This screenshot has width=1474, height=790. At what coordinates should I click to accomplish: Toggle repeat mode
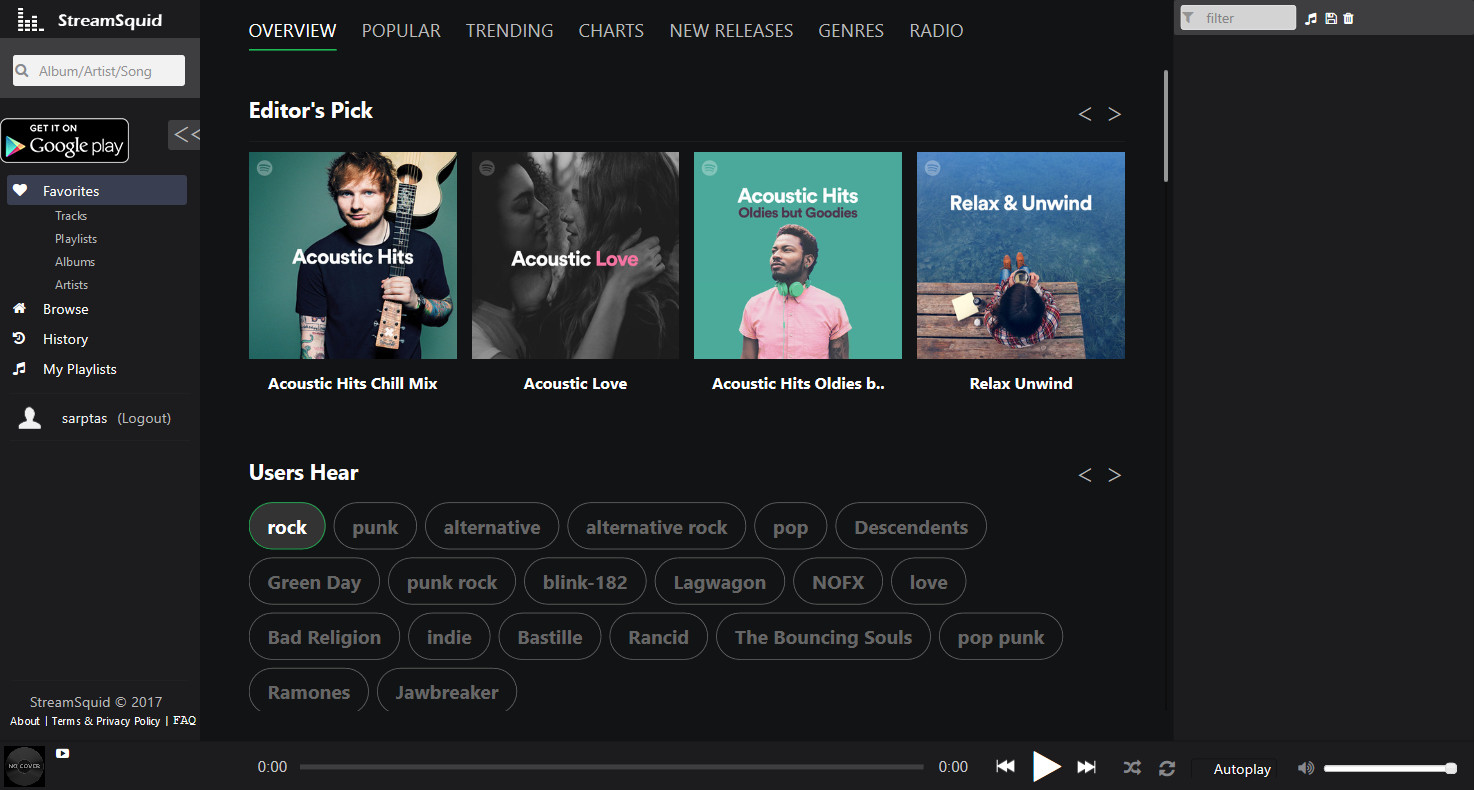[1167, 767]
